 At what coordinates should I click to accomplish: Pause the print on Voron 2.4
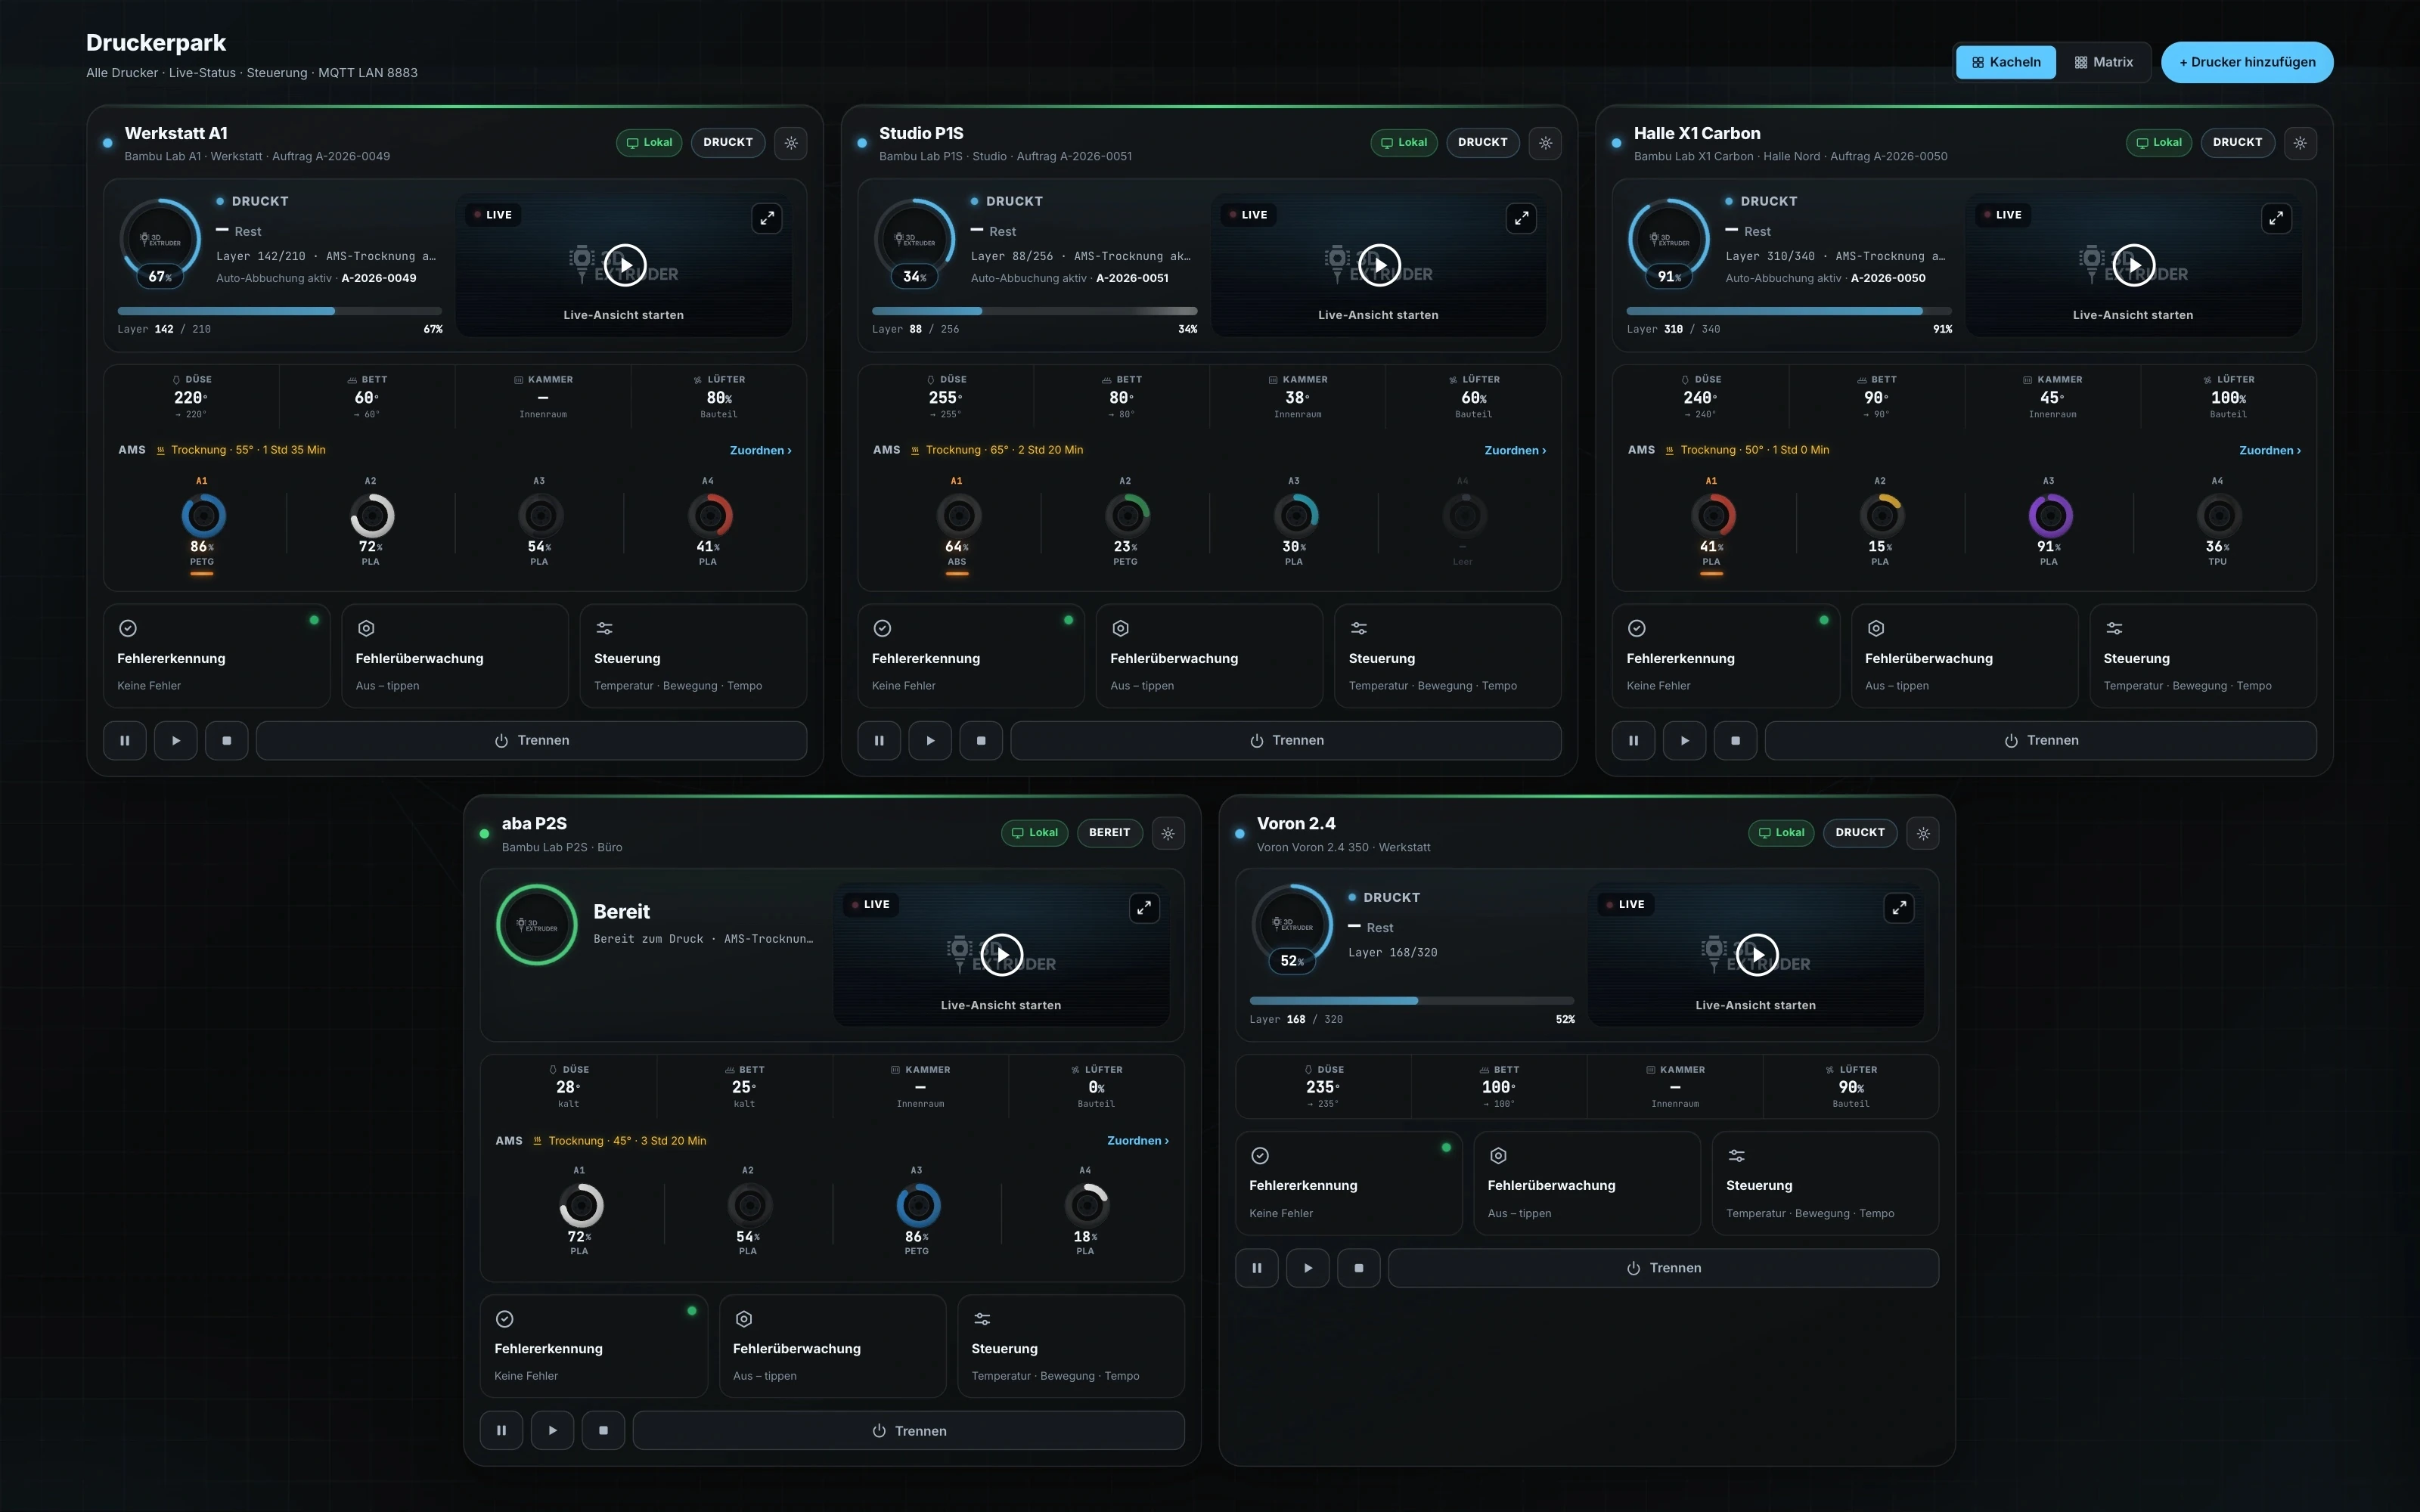[x=1257, y=1268]
